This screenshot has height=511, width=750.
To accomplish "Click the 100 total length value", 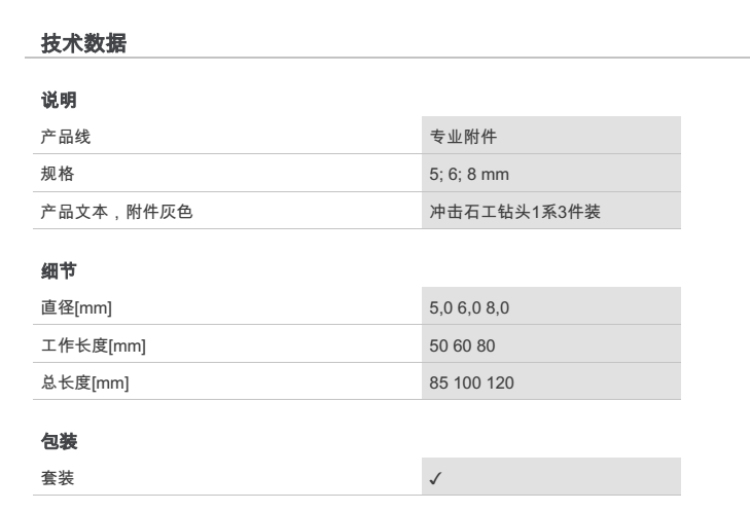I will pos(468,382).
